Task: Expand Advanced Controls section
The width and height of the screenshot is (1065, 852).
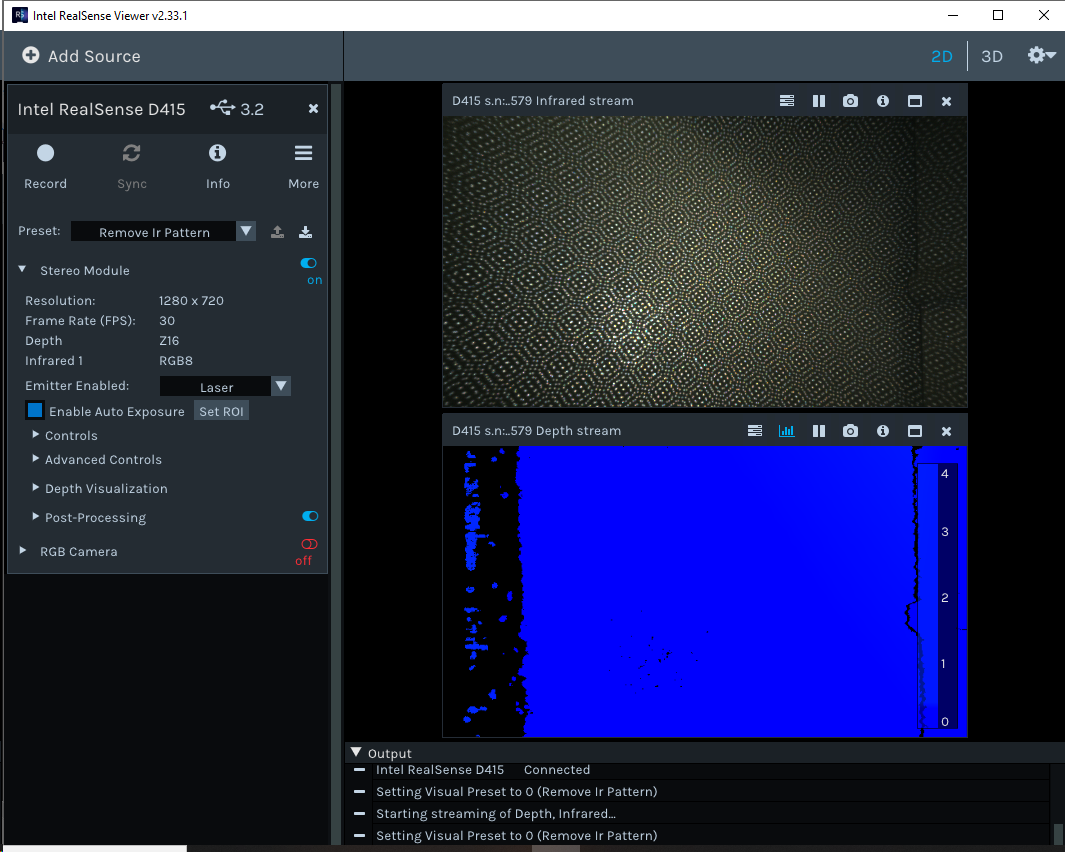Action: tap(35, 459)
